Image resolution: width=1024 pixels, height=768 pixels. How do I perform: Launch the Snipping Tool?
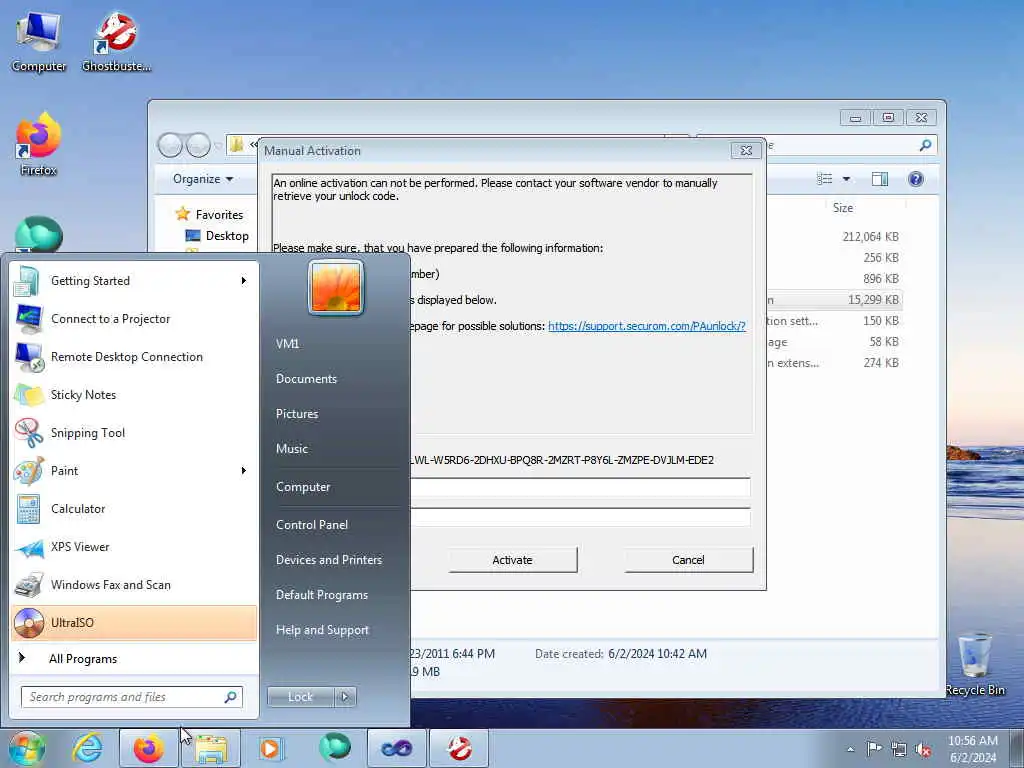tap(135, 432)
